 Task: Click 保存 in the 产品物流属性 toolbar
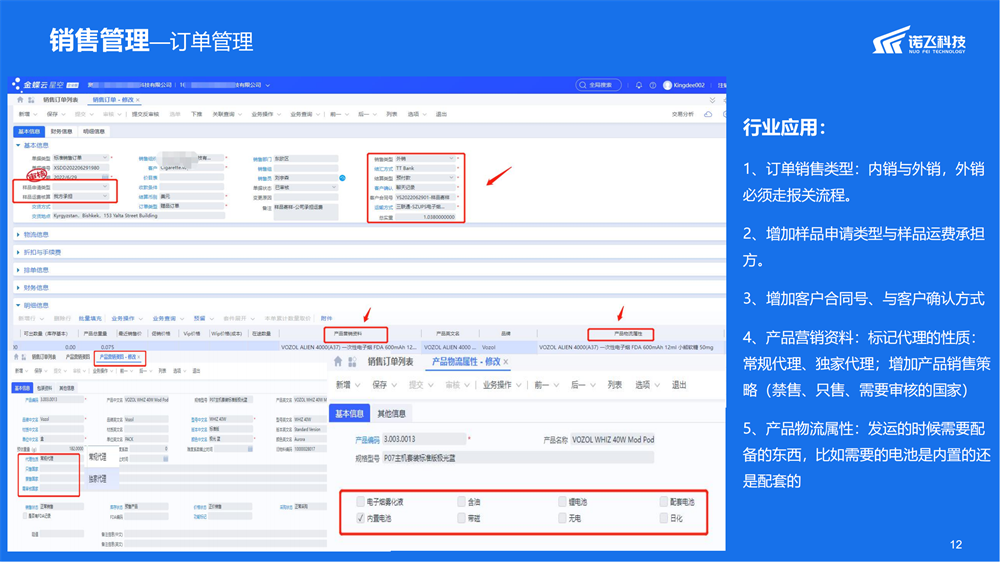(x=379, y=385)
